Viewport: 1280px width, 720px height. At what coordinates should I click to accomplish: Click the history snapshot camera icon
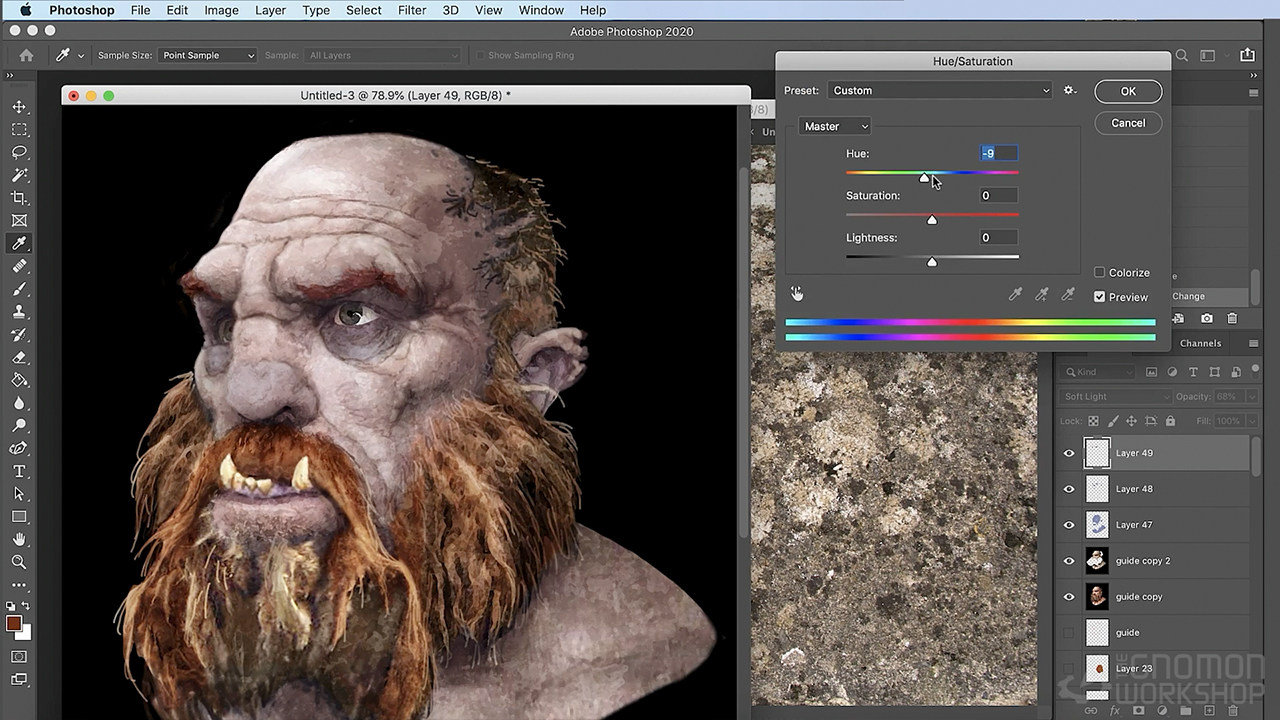[x=1207, y=318]
